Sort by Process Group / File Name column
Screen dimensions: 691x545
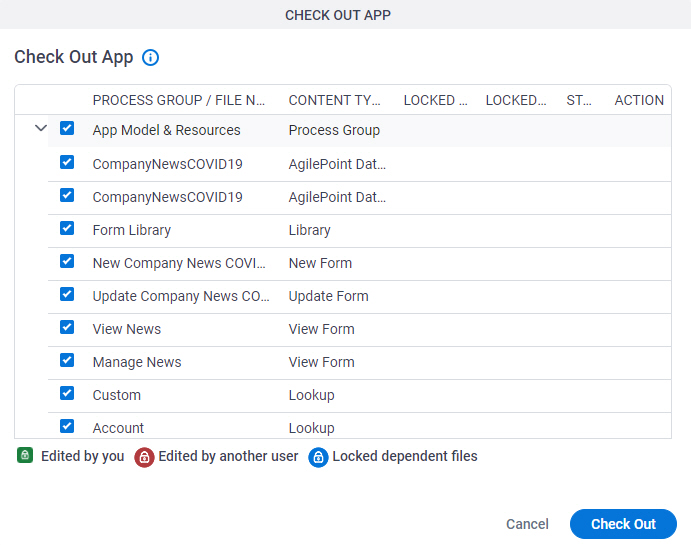(178, 100)
